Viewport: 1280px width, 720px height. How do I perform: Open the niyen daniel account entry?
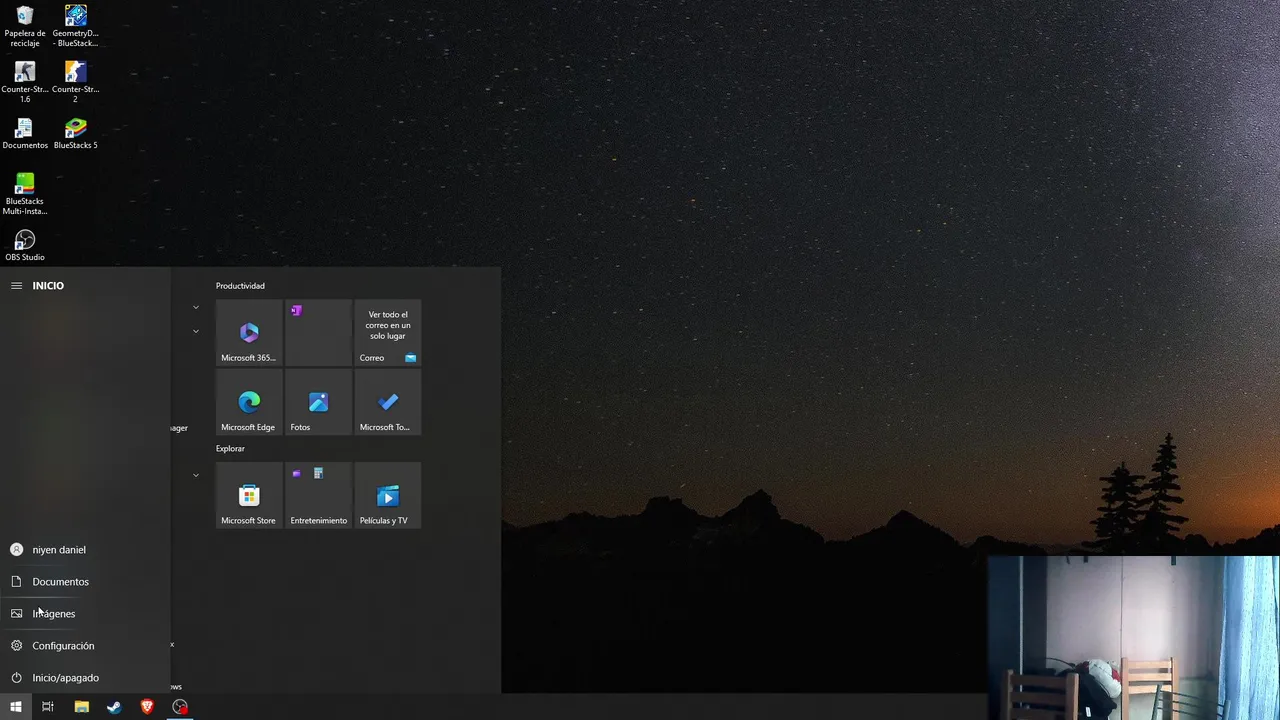[85, 550]
